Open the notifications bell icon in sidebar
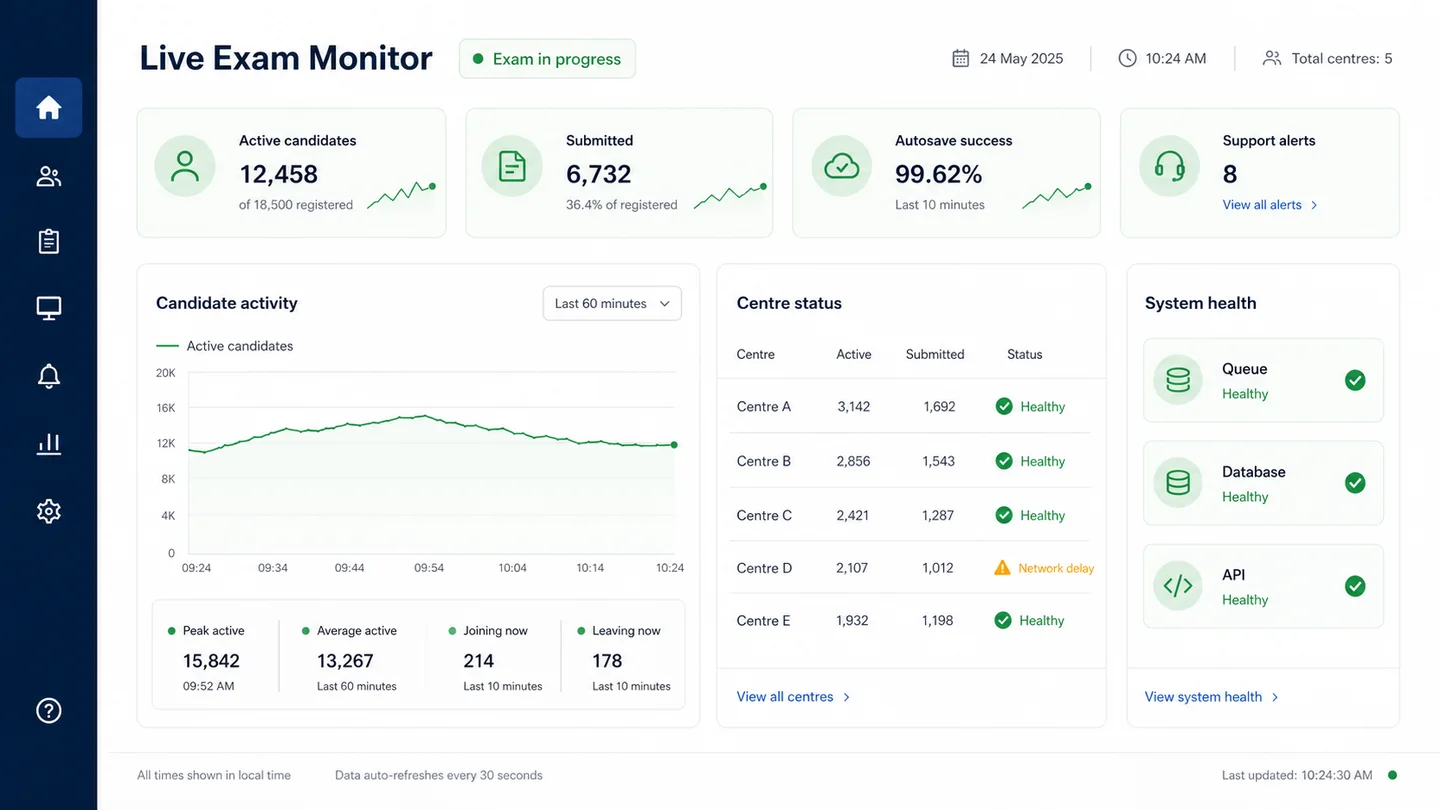 point(49,376)
